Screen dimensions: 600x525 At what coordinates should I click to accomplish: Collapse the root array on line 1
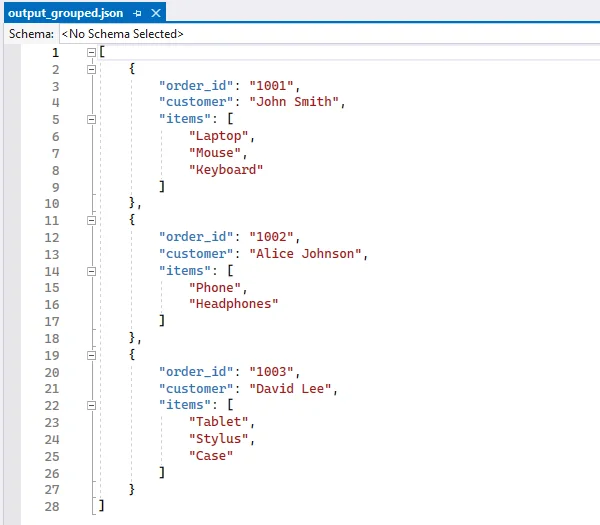[x=91, y=52]
